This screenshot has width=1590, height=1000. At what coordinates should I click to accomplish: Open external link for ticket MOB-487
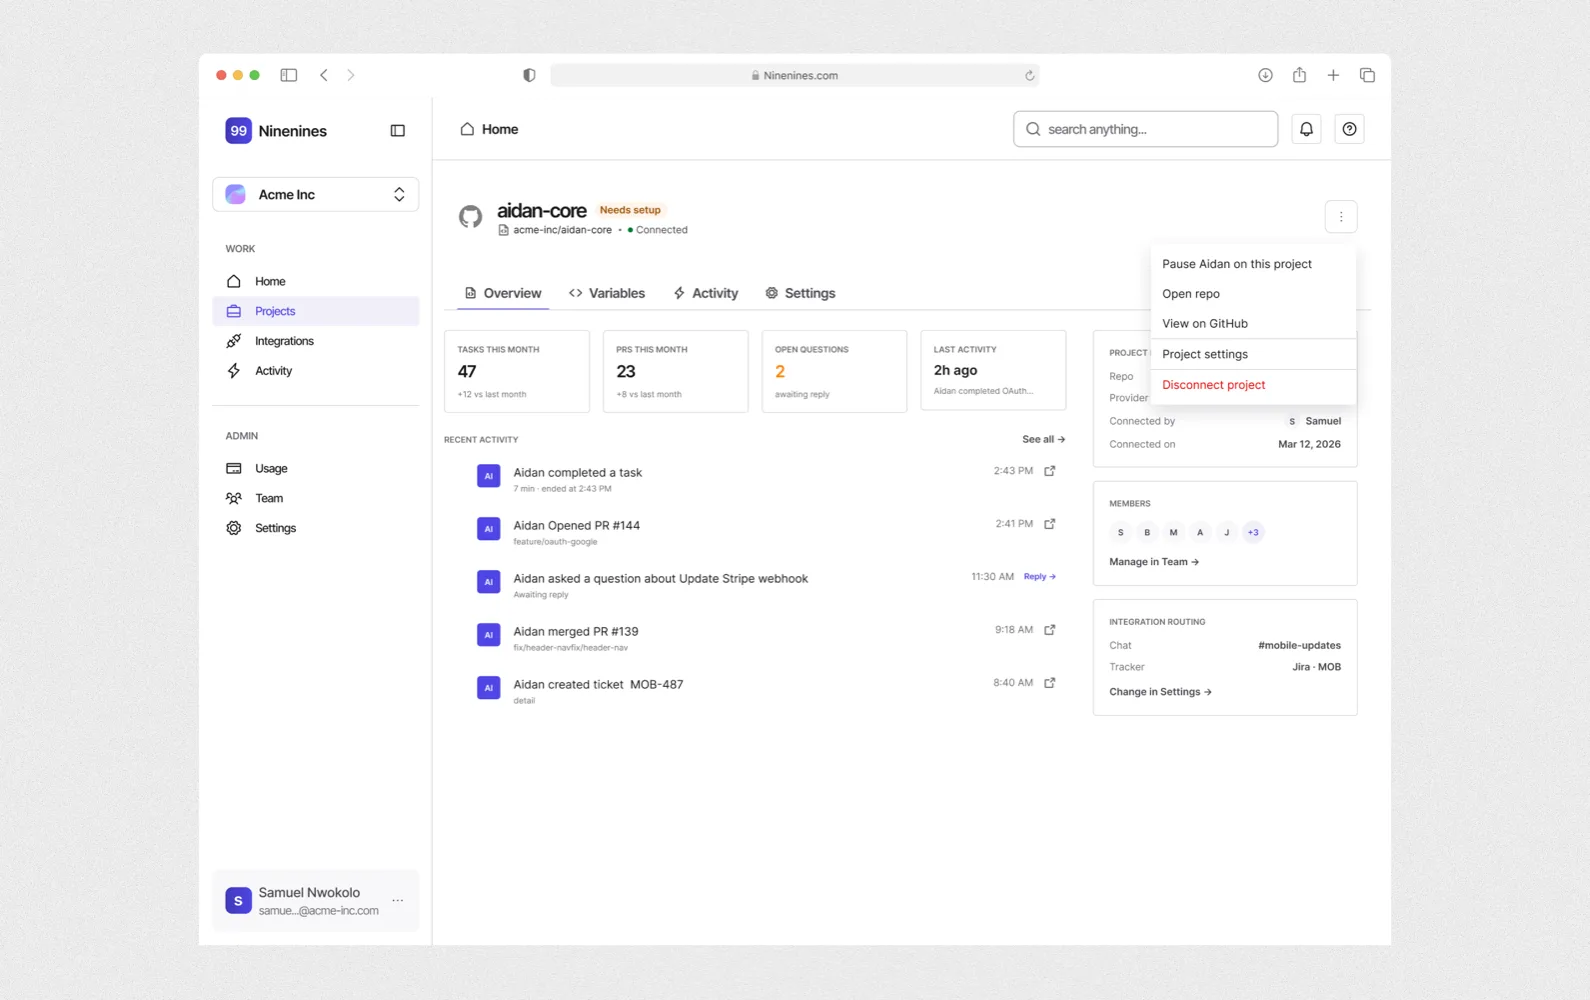point(1050,683)
